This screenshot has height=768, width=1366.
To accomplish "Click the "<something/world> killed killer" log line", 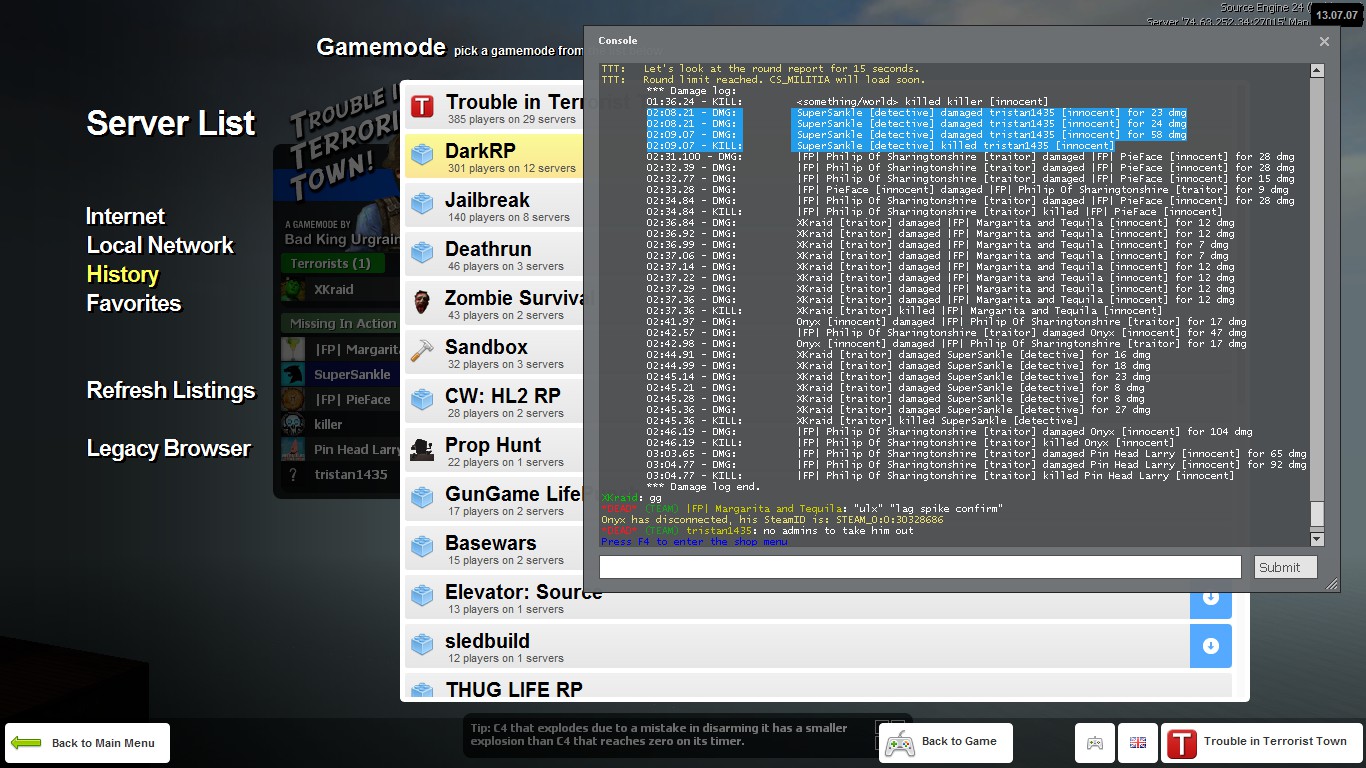I will click(845, 102).
